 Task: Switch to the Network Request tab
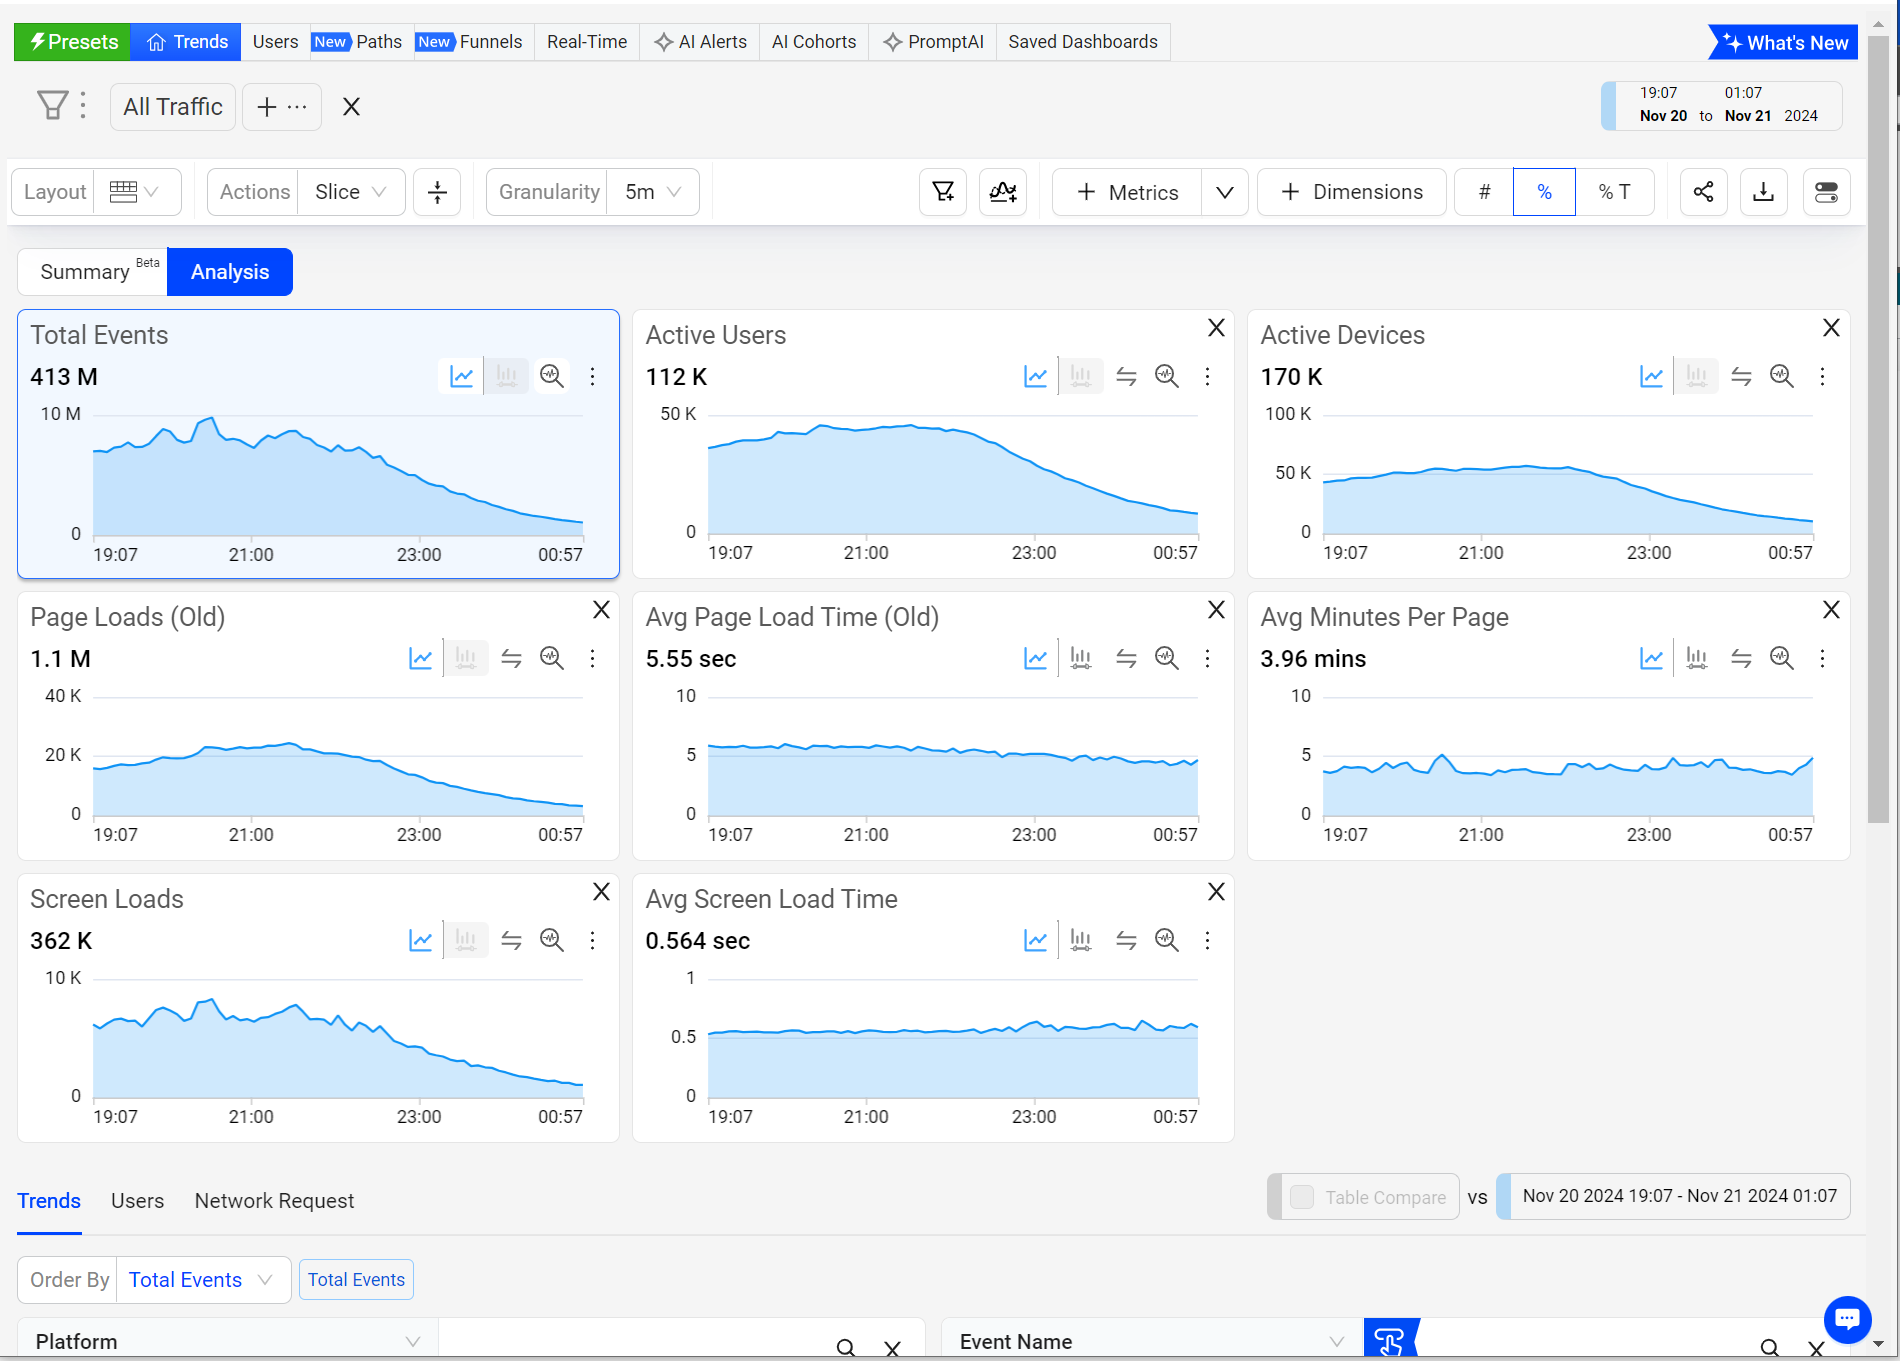tap(274, 1201)
